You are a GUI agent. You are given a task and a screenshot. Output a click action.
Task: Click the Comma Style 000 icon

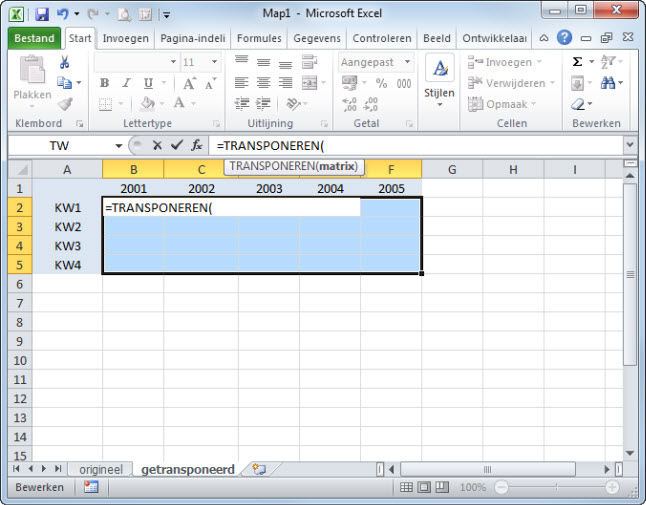pos(404,84)
